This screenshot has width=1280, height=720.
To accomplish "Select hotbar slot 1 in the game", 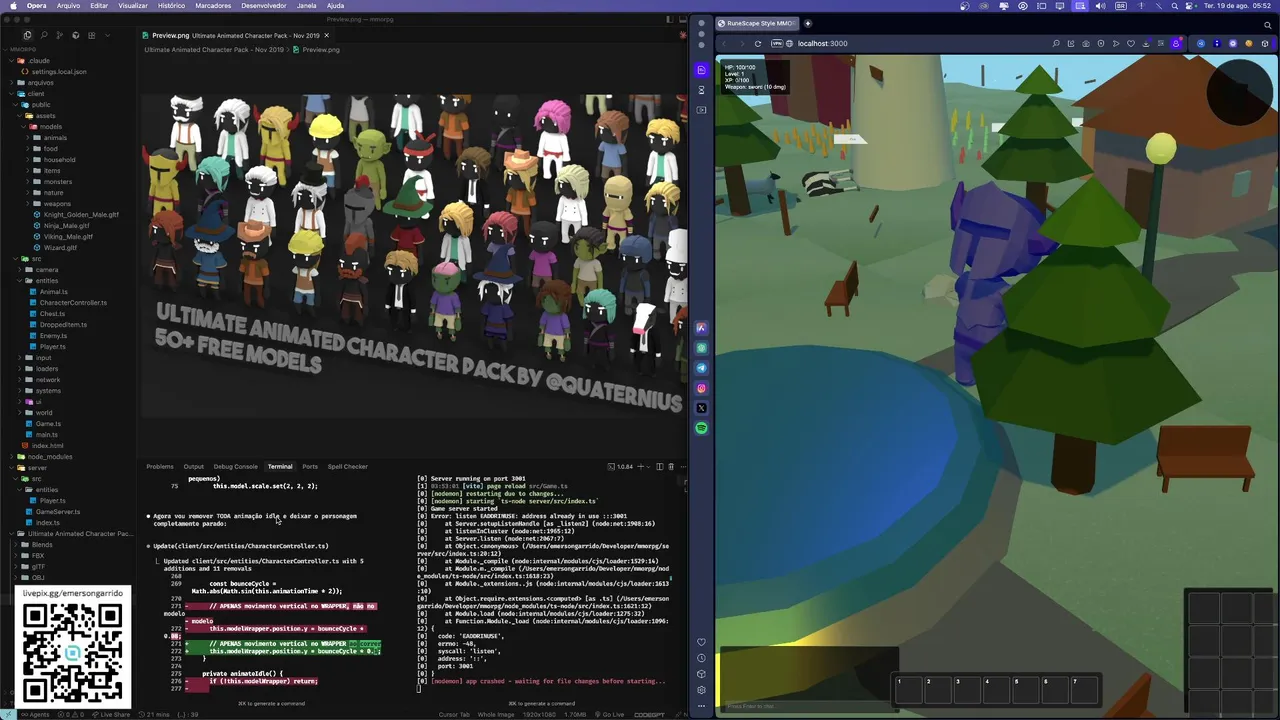I will (x=908, y=689).
